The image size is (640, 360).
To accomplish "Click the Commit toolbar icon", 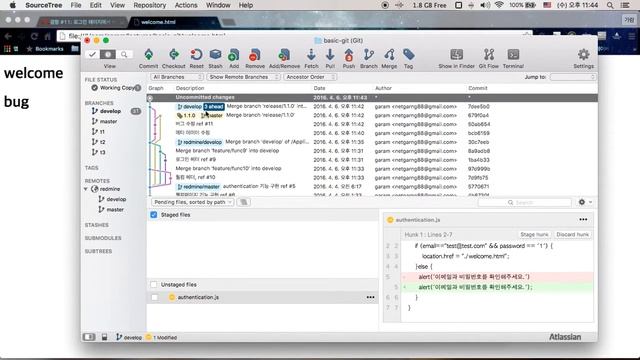I will click(149, 55).
